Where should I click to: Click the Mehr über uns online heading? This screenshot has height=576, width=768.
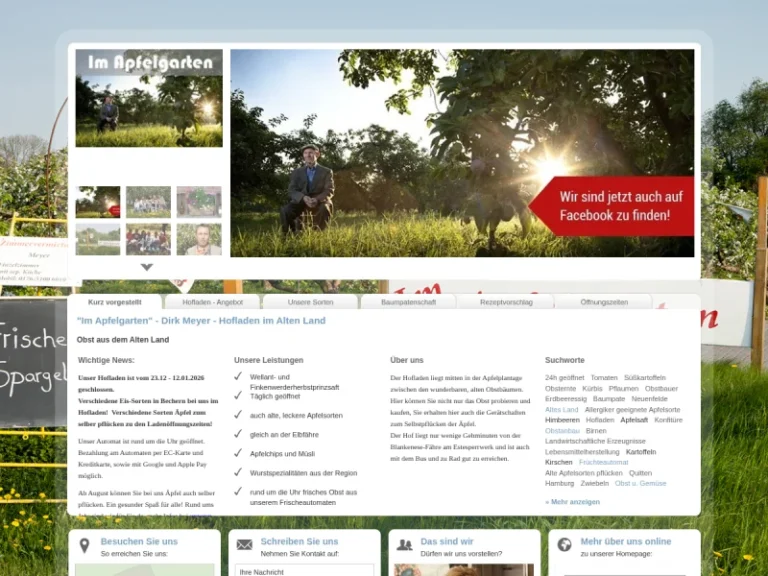(x=626, y=541)
